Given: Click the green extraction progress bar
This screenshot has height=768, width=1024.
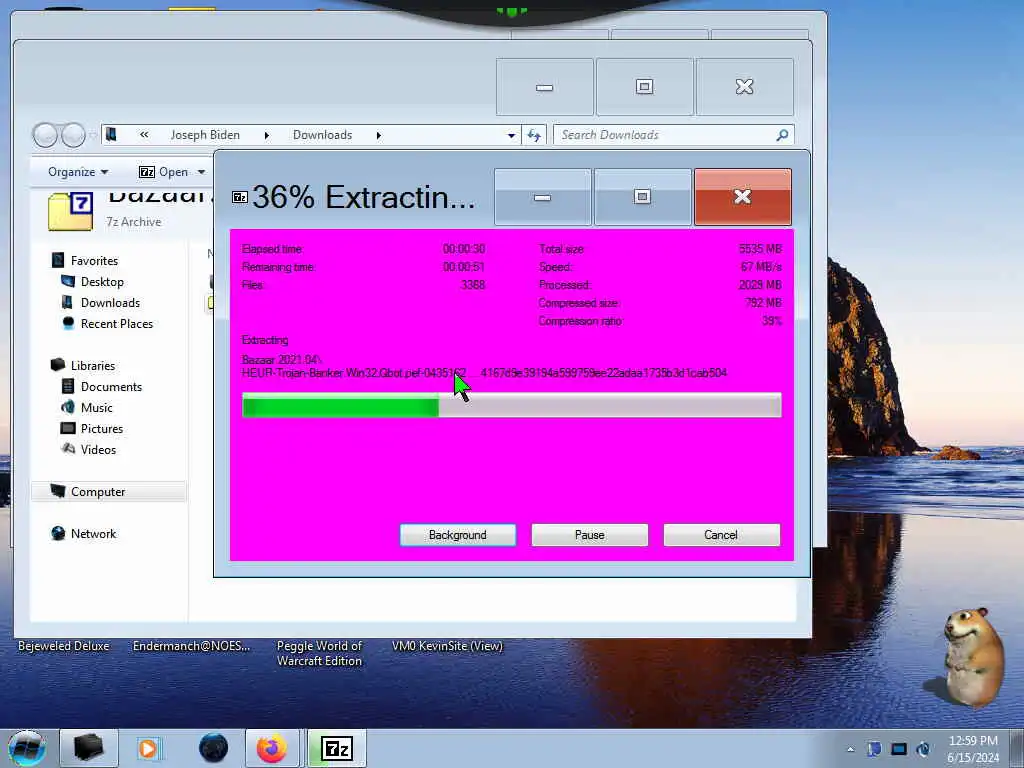Looking at the screenshot, I should click(x=511, y=406).
